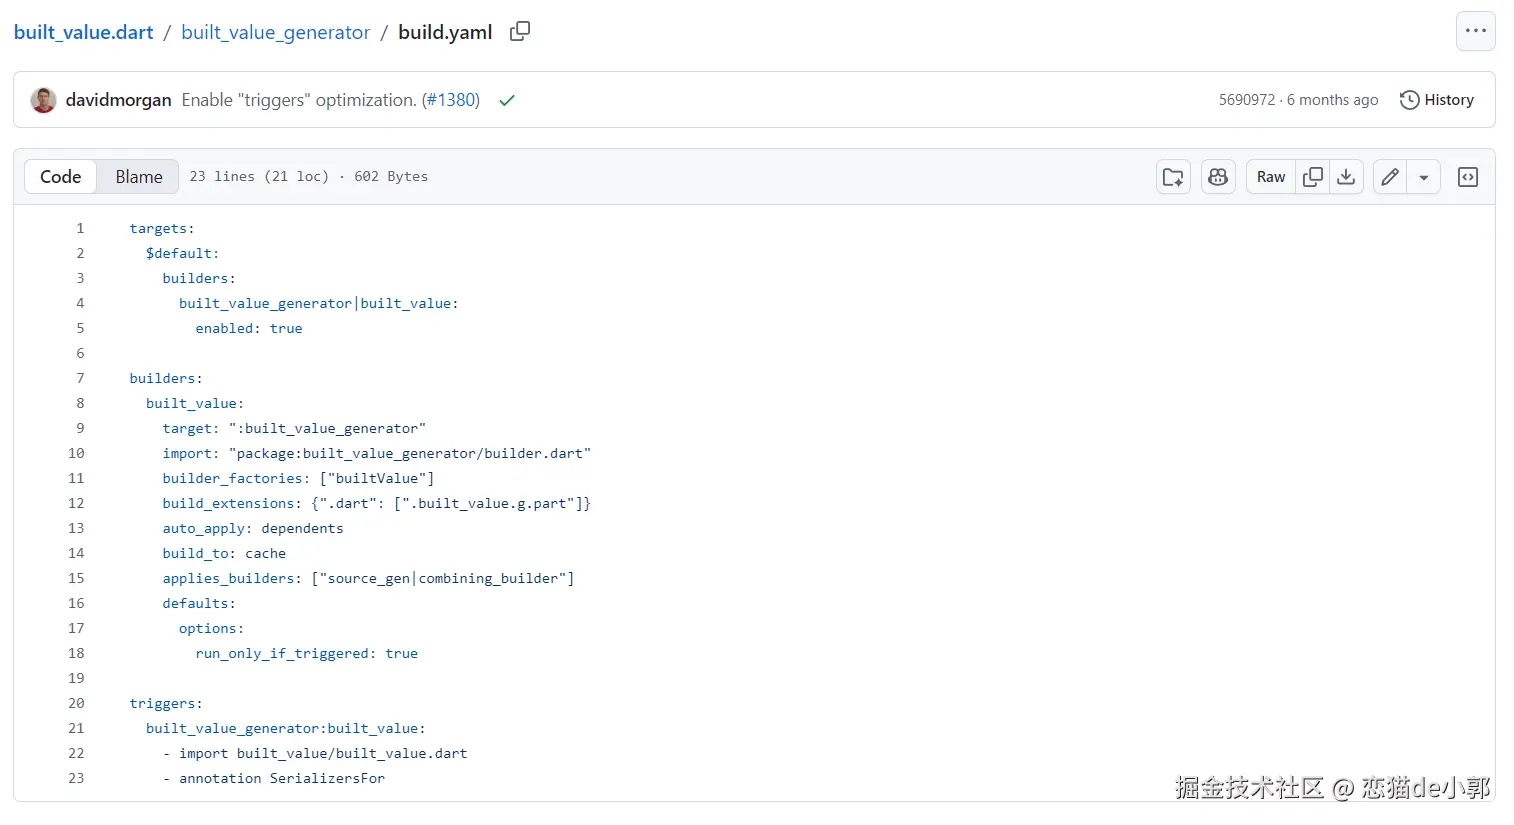The width and height of the screenshot is (1514, 825).
Task: Click the Copilot icon in file toolbar
Action: point(1217,177)
